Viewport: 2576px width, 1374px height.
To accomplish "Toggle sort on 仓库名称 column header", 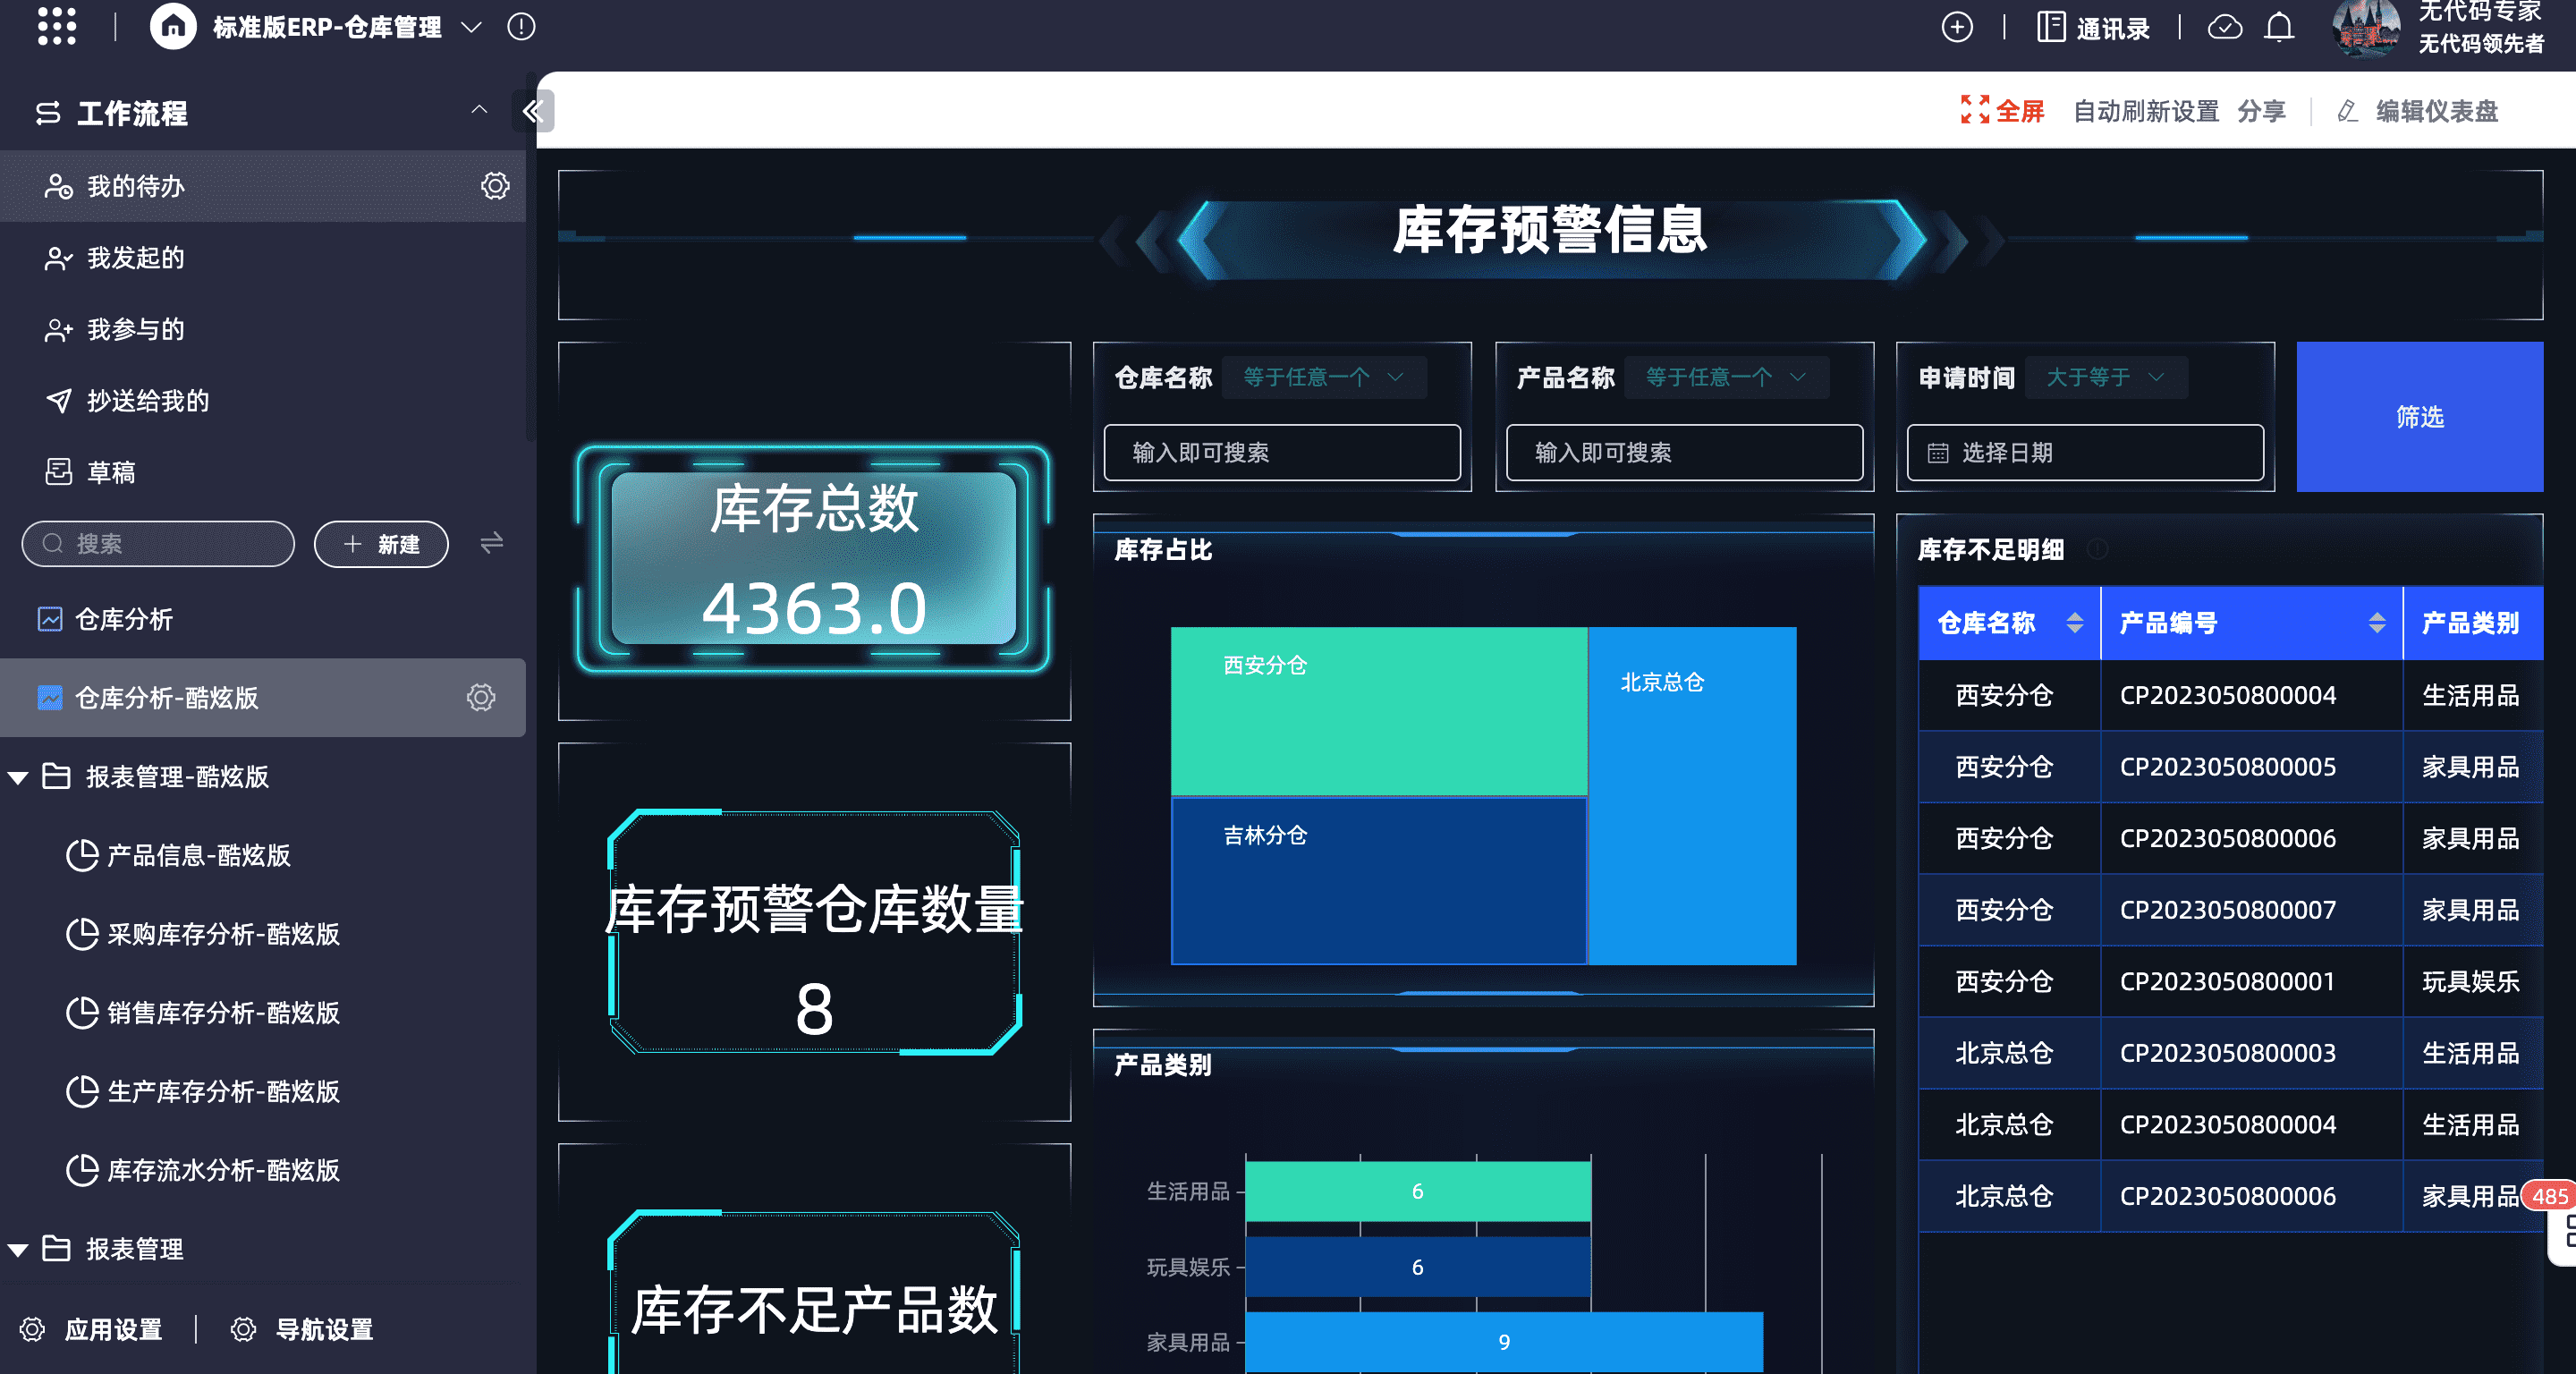I will pos(2074,623).
